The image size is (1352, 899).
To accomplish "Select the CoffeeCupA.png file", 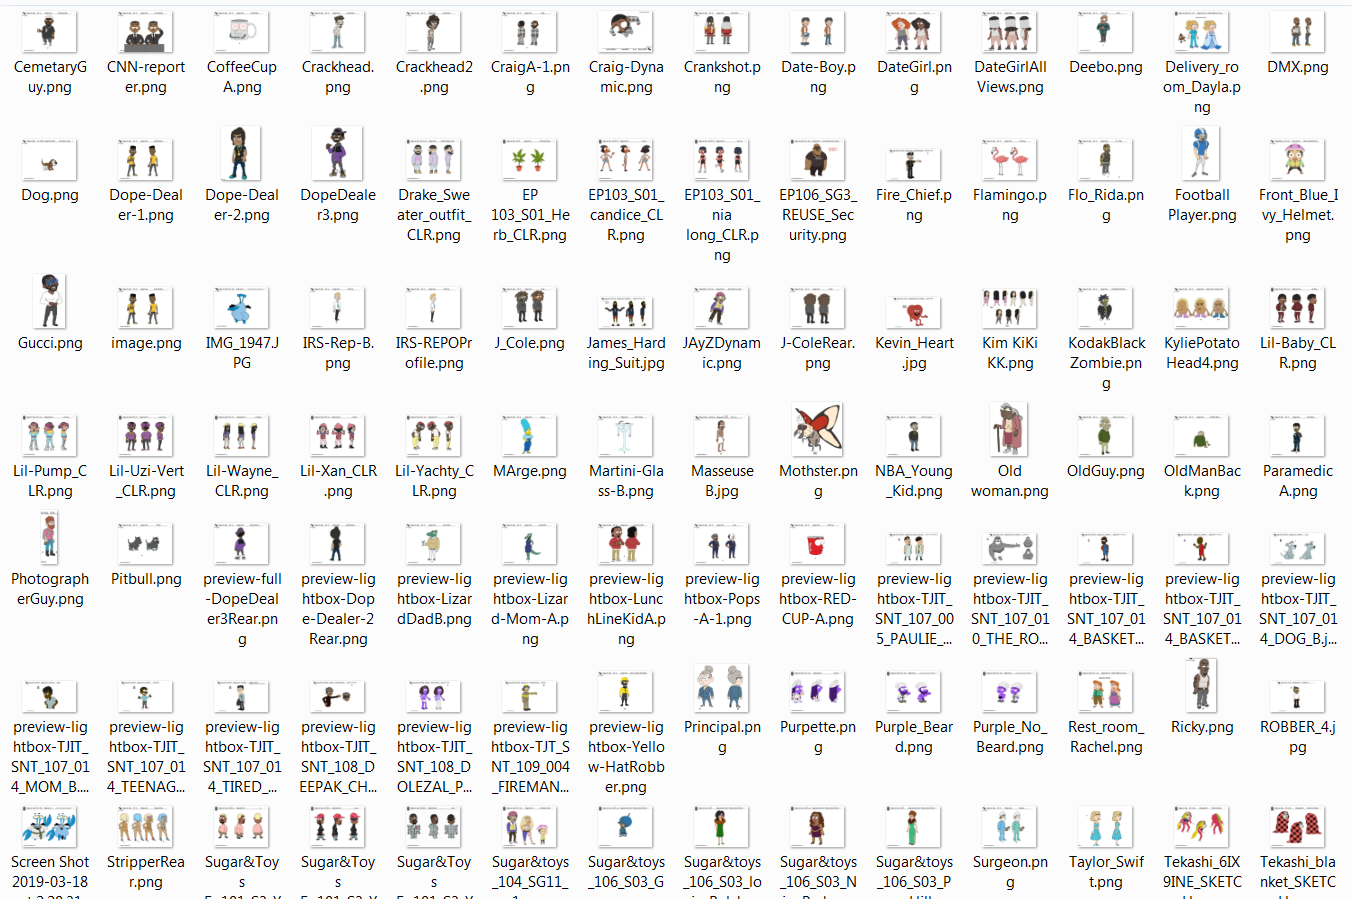I will pyautogui.click(x=241, y=31).
